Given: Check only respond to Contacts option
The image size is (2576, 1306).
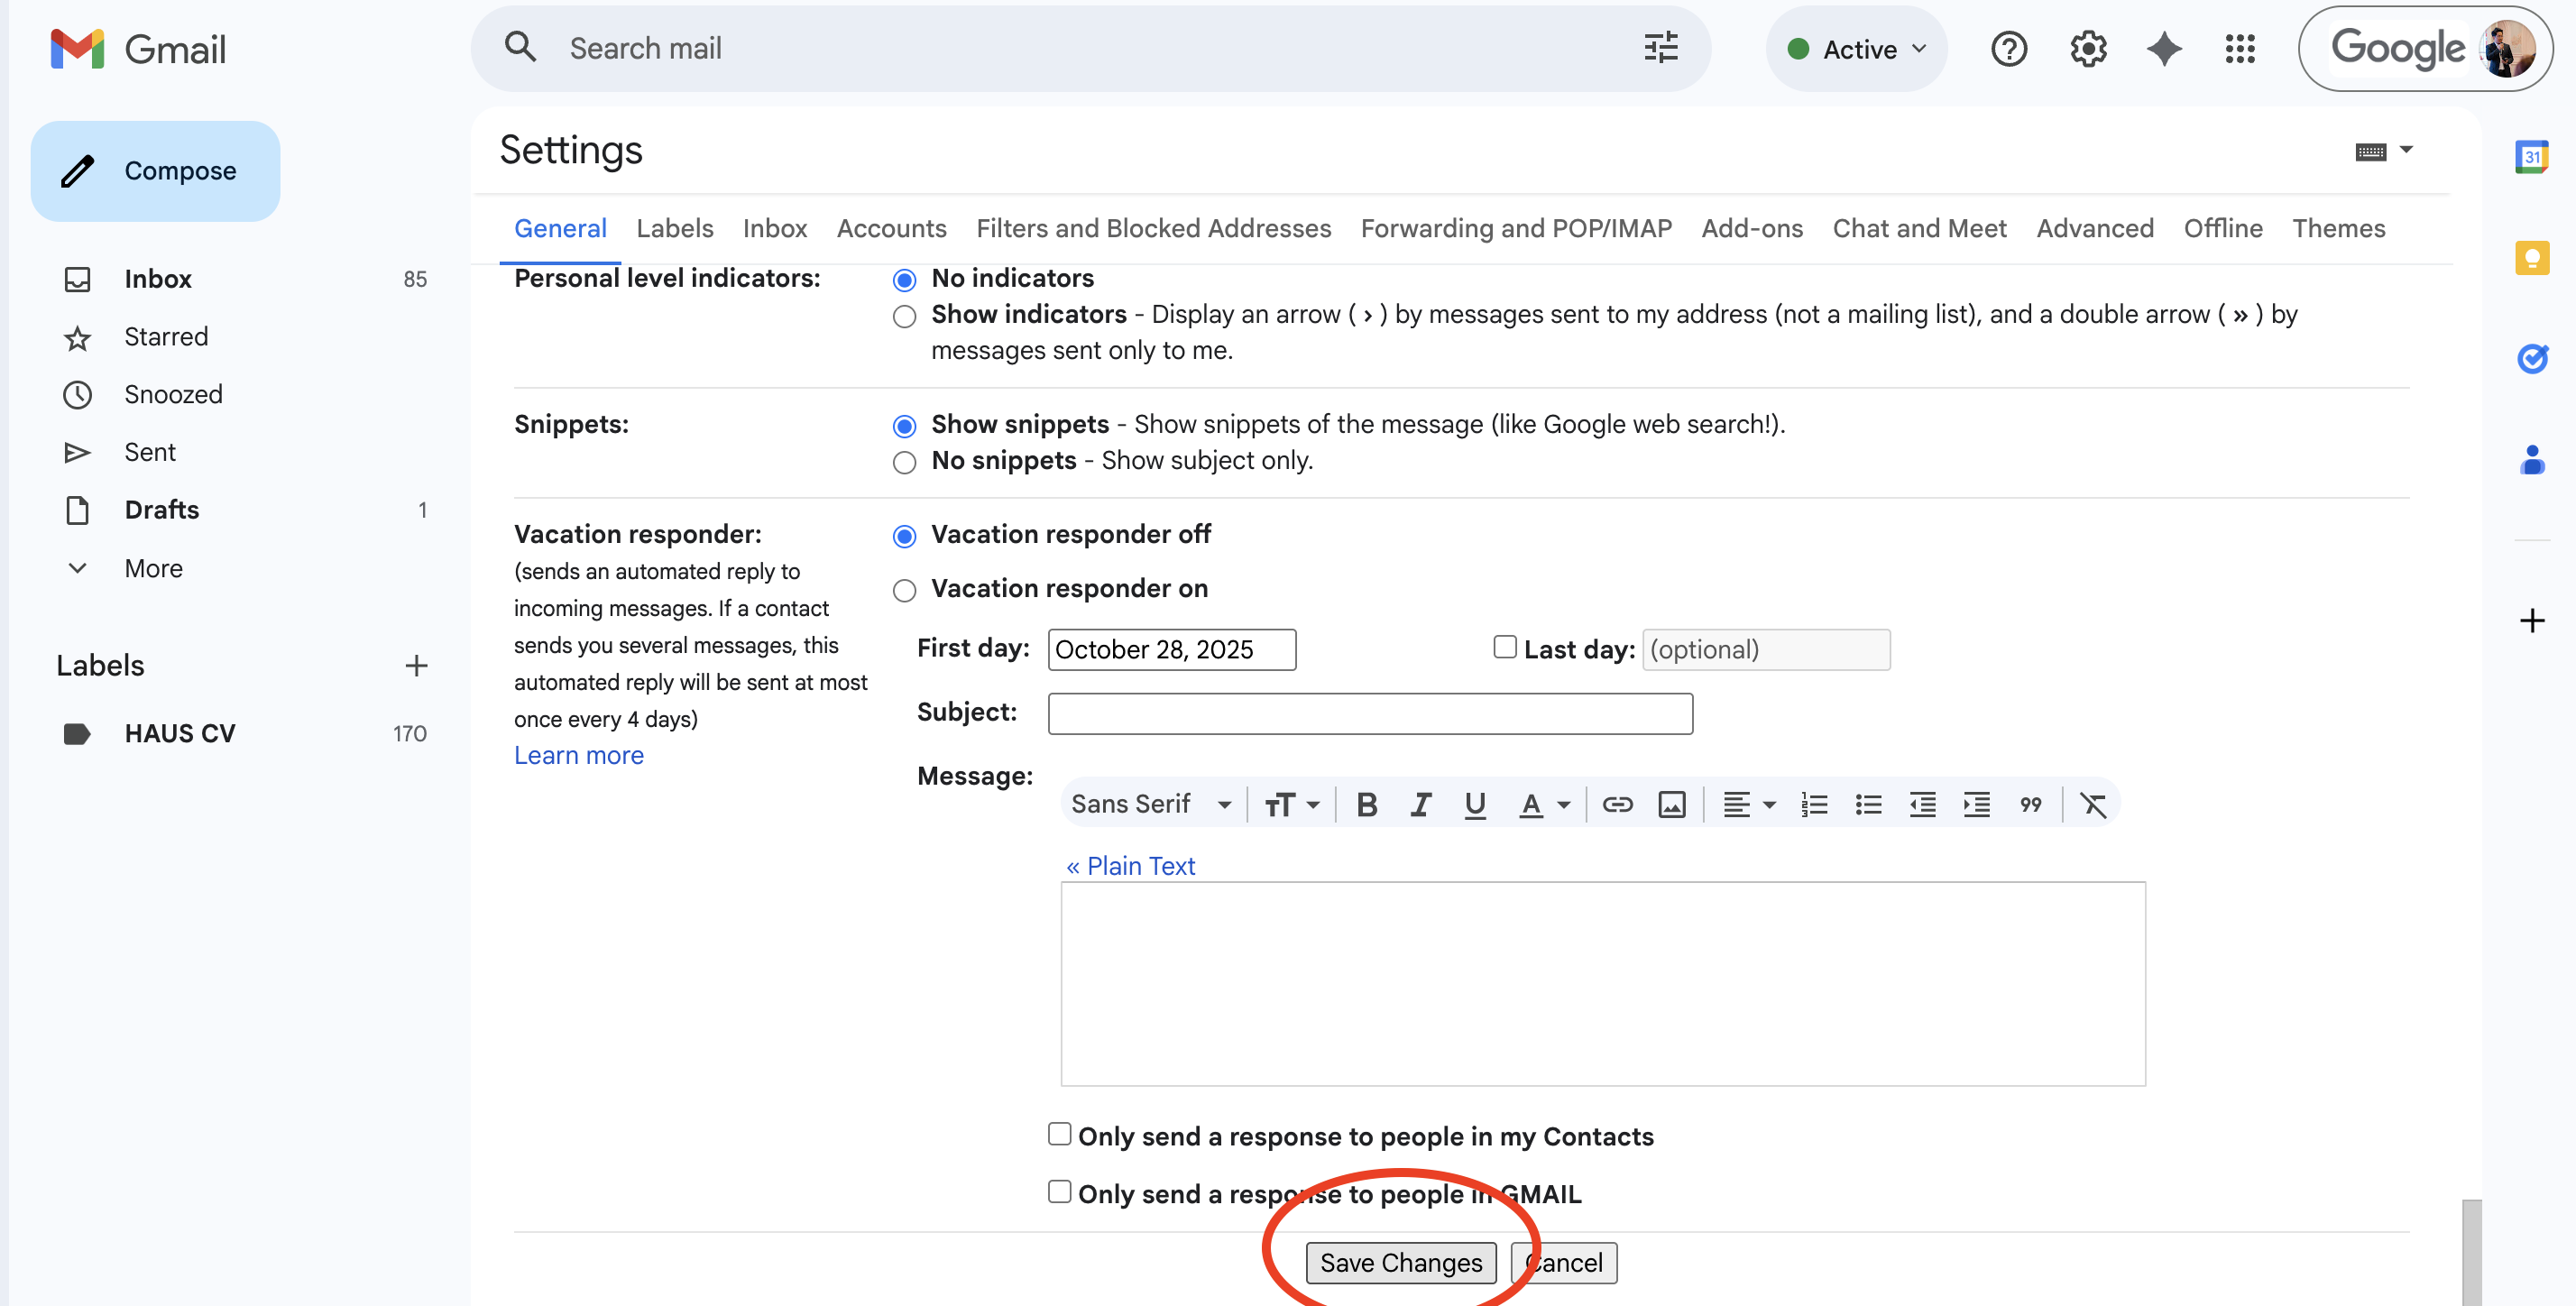Looking at the screenshot, I should click(x=1059, y=1133).
